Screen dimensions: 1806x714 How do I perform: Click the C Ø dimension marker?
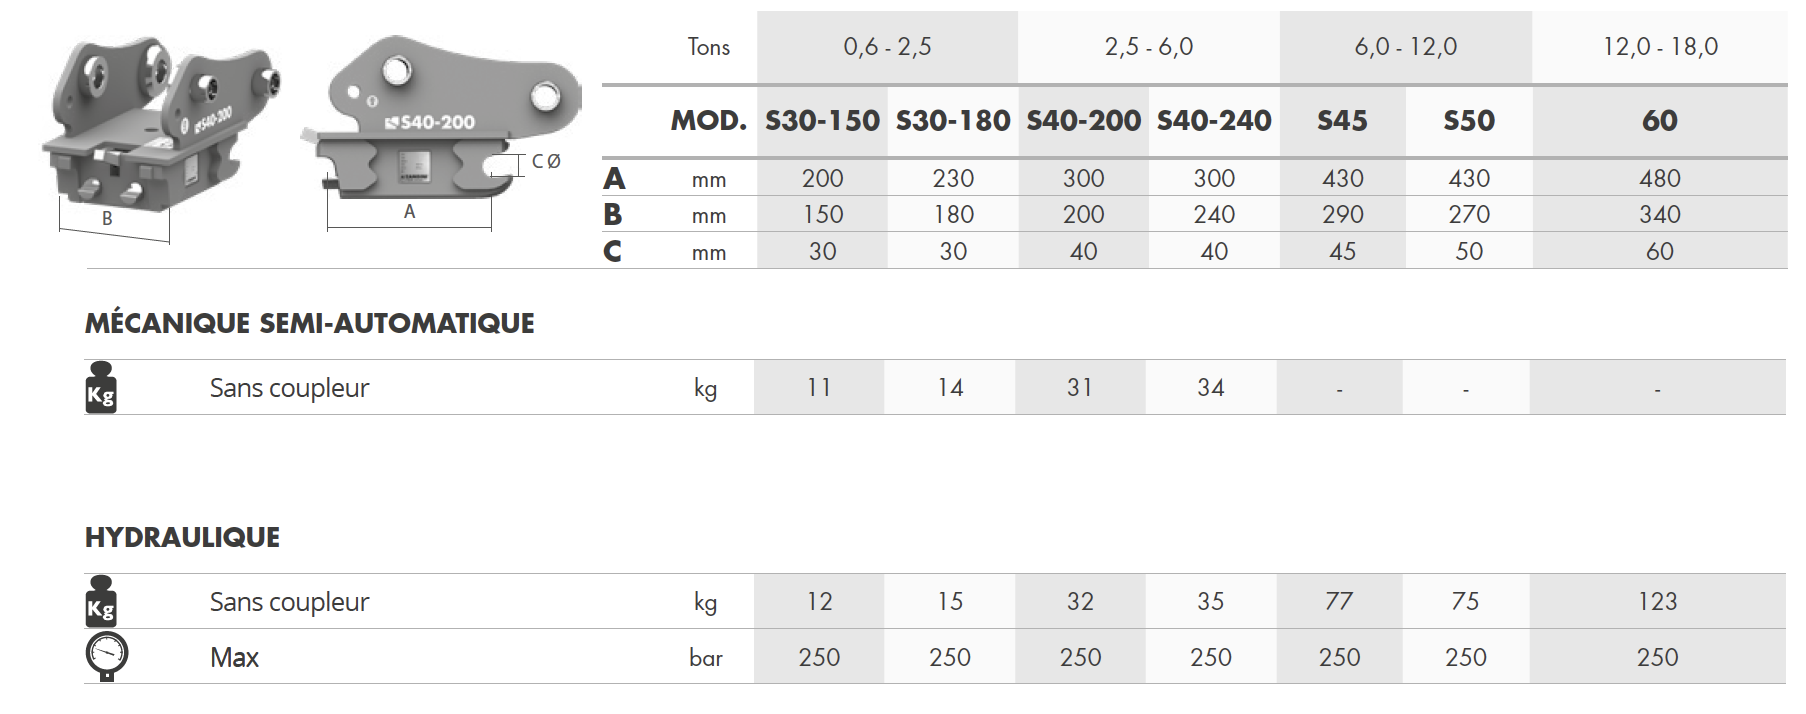point(546,161)
